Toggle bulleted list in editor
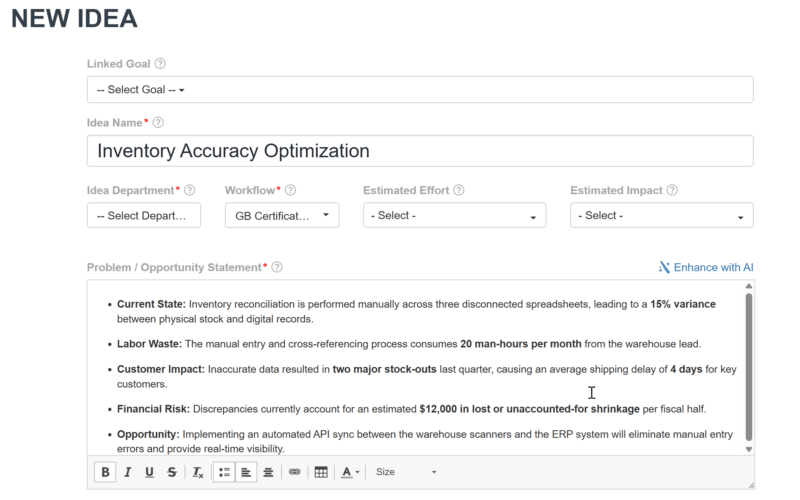The image size is (800, 500). (224, 472)
